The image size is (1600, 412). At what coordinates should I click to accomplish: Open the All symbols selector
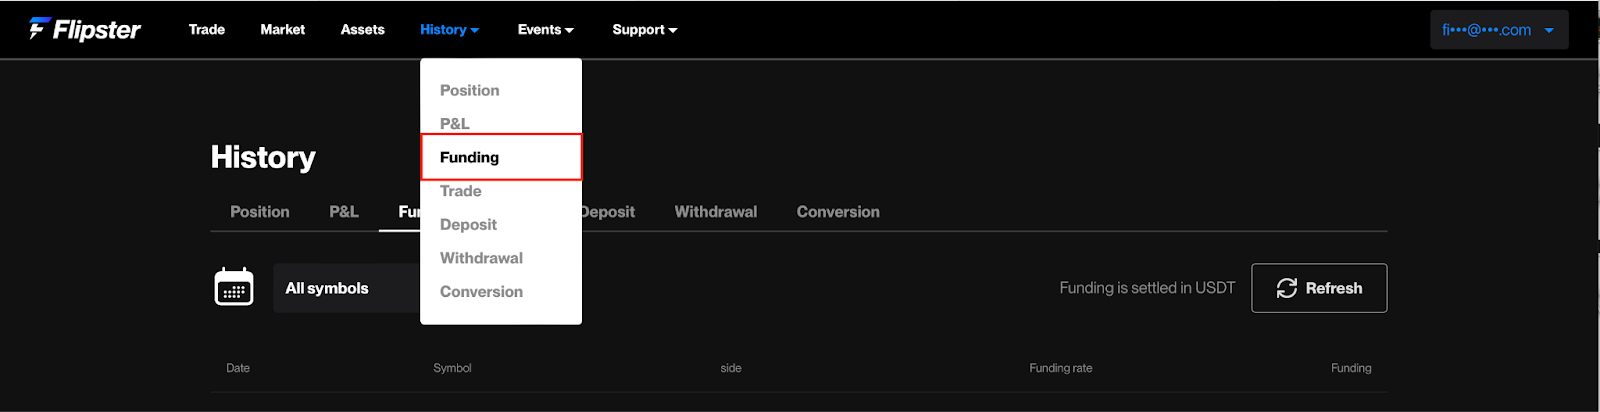point(347,288)
